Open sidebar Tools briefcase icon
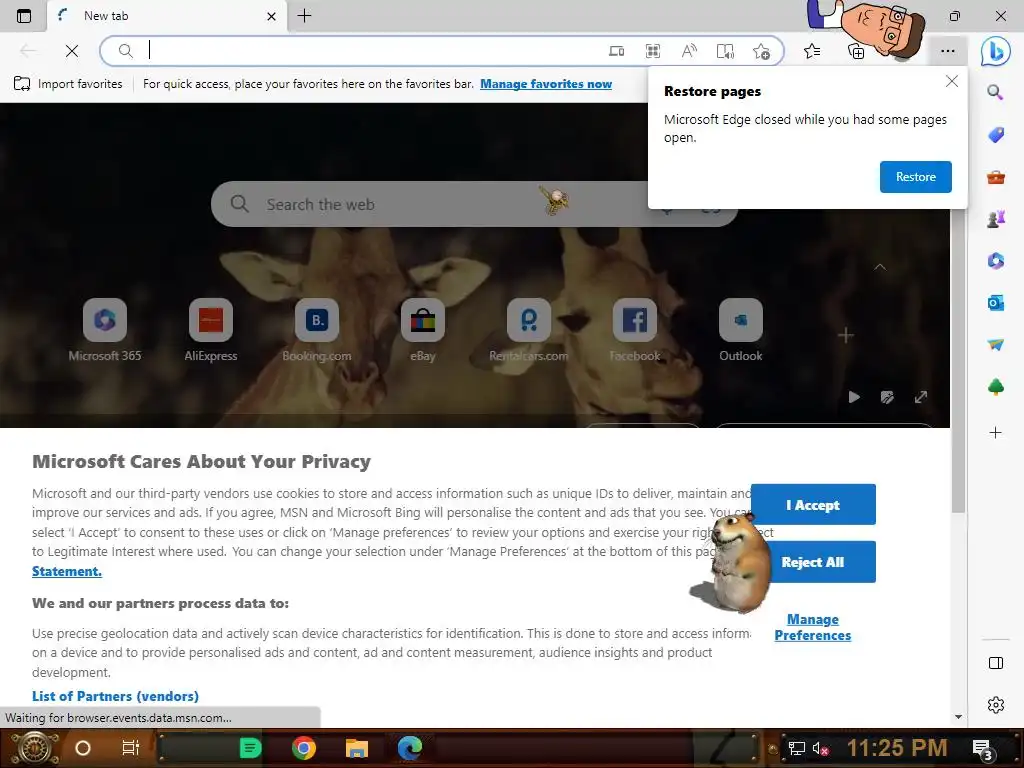Image resolution: width=1024 pixels, height=768 pixels. [x=995, y=177]
